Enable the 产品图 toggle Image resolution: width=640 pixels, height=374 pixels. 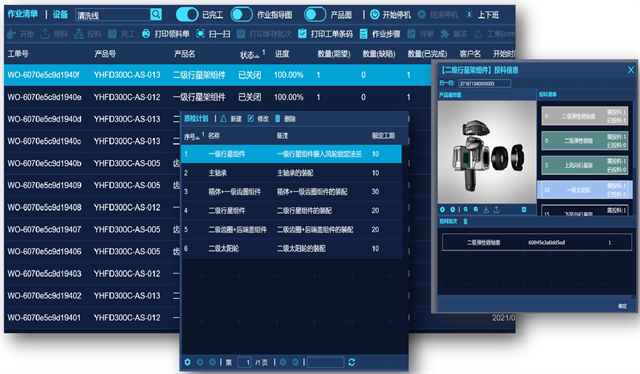[315, 15]
